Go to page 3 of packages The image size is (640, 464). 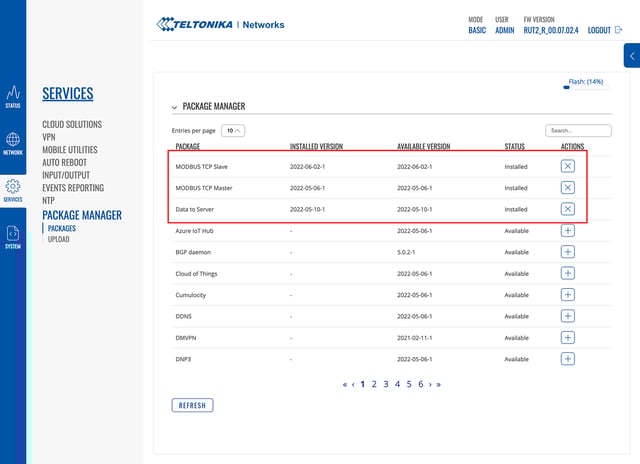point(386,384)
